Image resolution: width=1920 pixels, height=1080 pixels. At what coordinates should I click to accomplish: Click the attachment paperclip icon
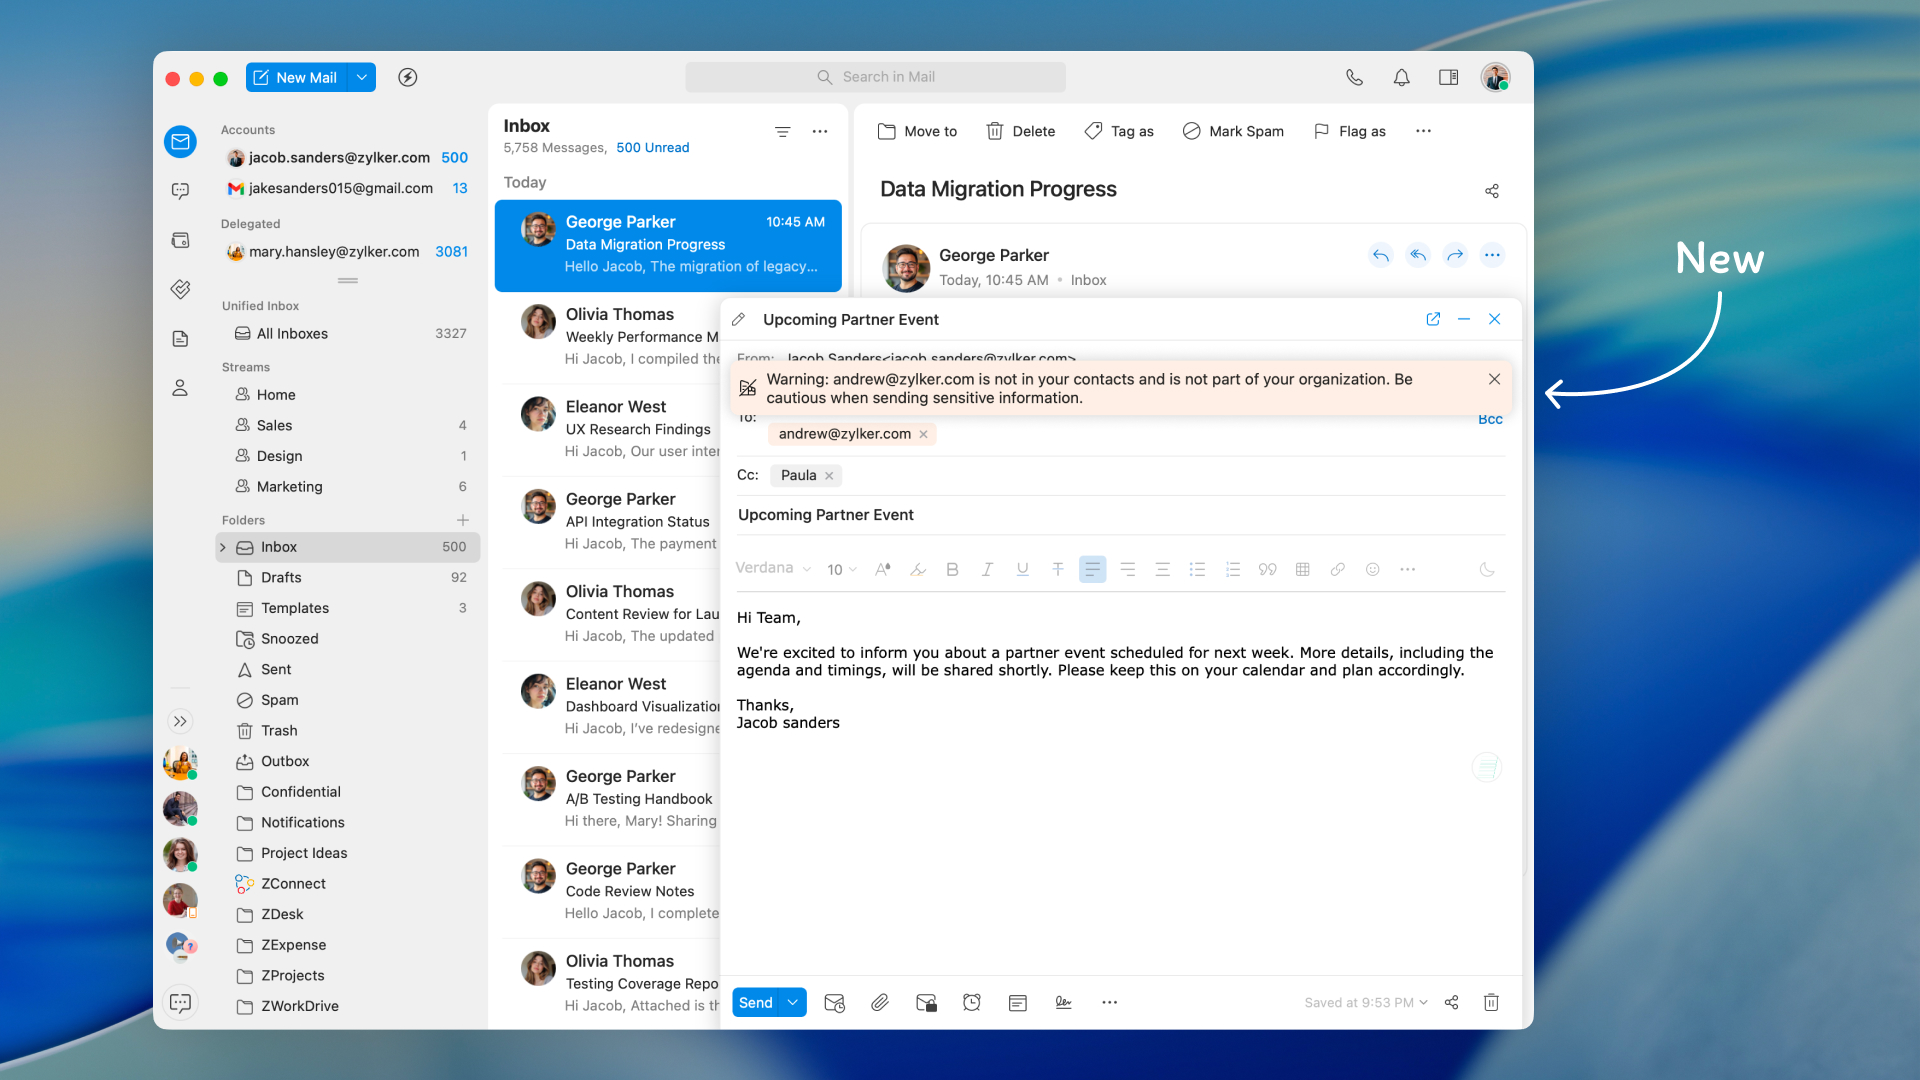tap(879, 1002)
